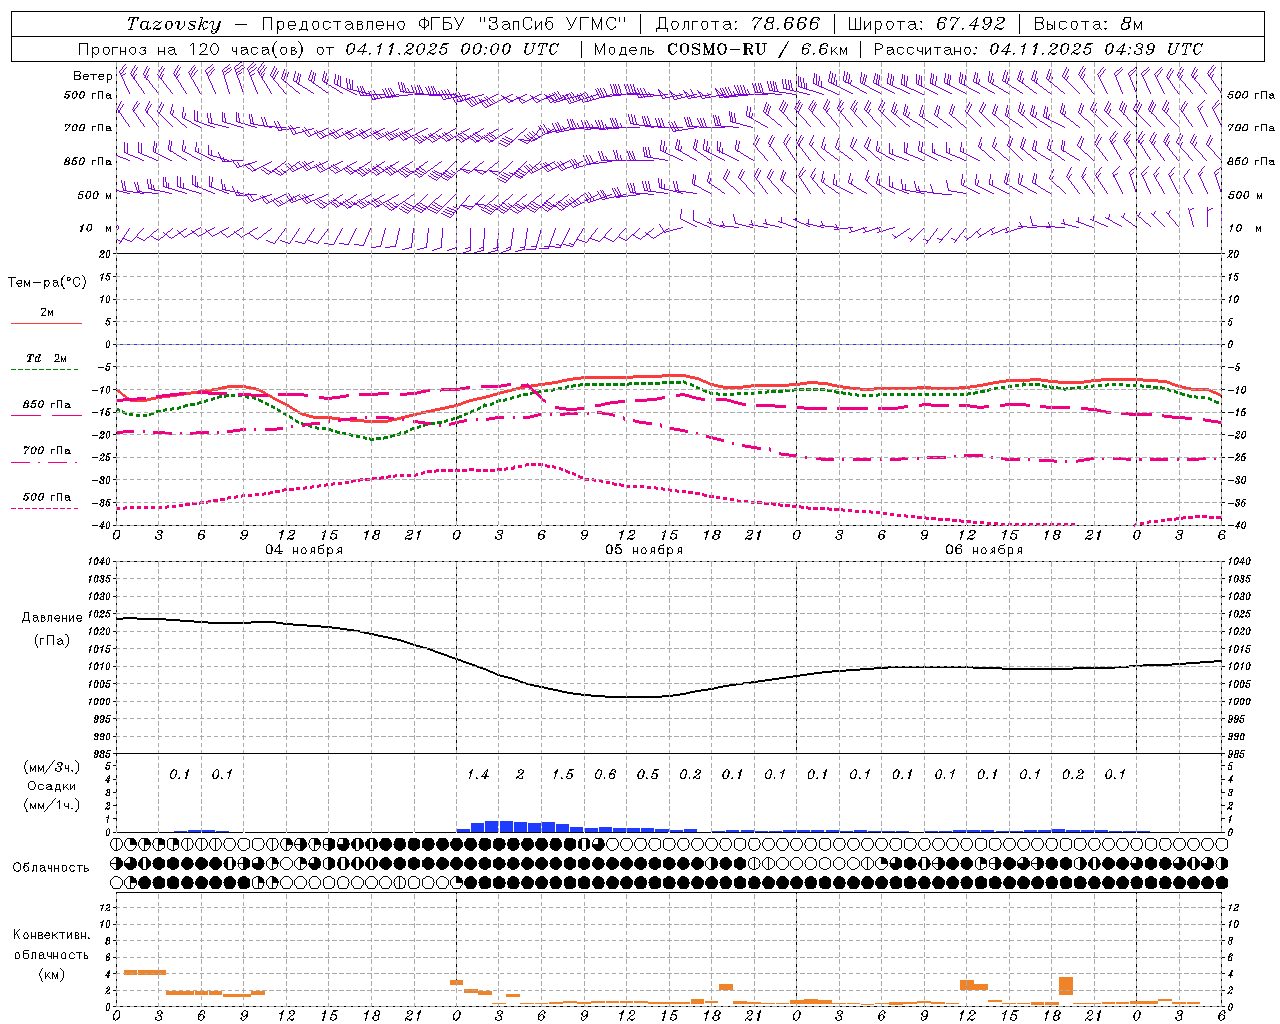Click the 'Ветер' wind panel label
This screenshot has width=1280, height=1024.
(x=93, y=76)
